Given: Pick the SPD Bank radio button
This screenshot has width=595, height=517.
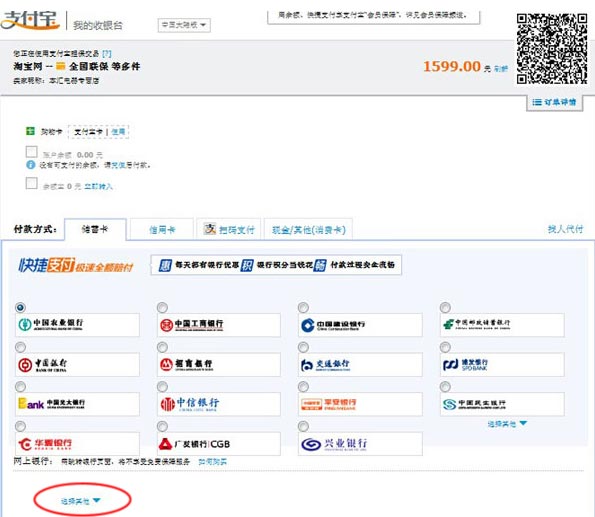Looking at the screenshot, I should 445,347.
